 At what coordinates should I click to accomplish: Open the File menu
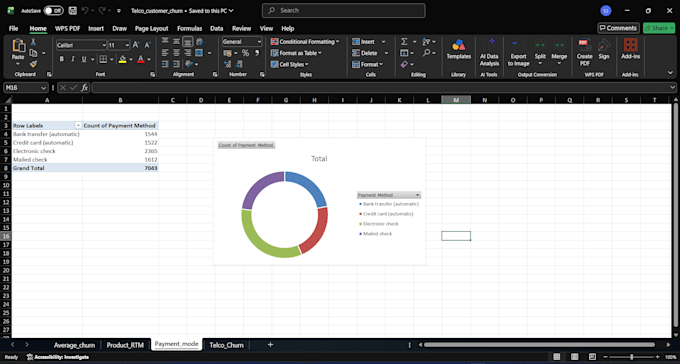pos(13,29)
